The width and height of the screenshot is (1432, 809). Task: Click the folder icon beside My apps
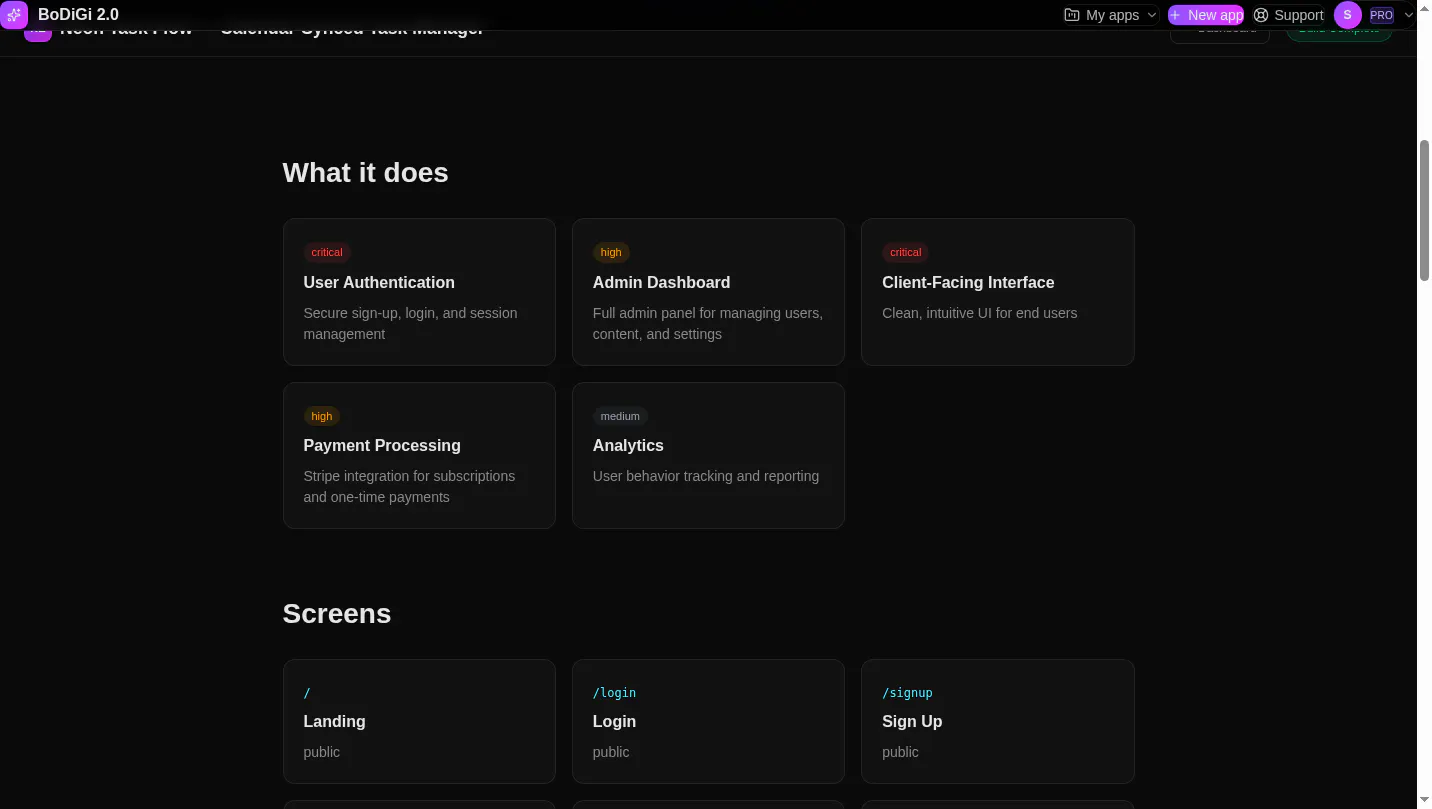click(x=1072, y=15)
